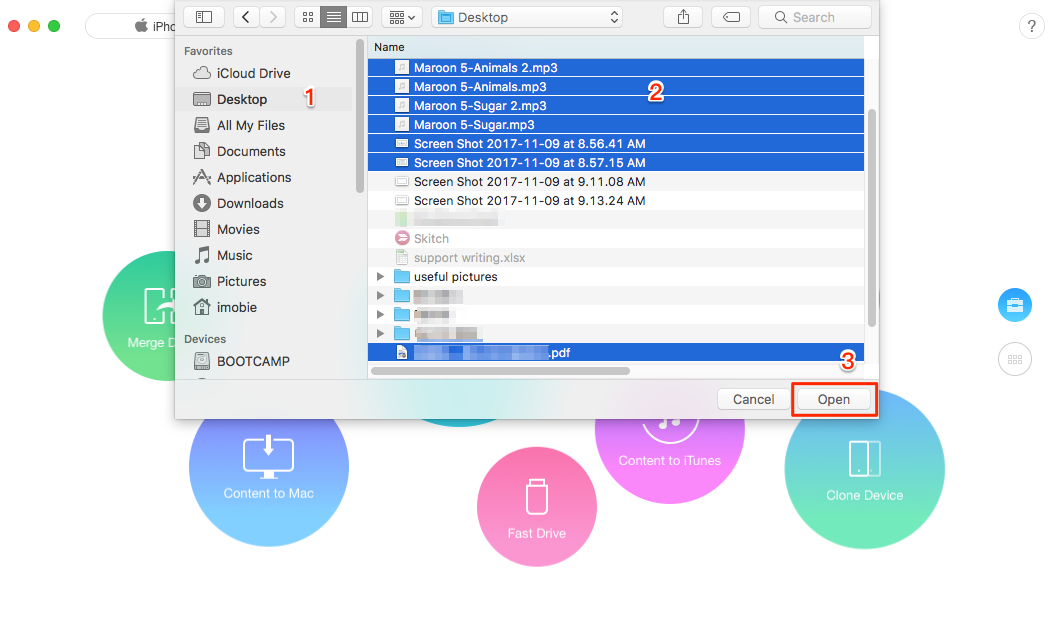Select Maroon 5-Sugar.mp3 file
This screenshot has width=1053, height=629.
(616, 125)
